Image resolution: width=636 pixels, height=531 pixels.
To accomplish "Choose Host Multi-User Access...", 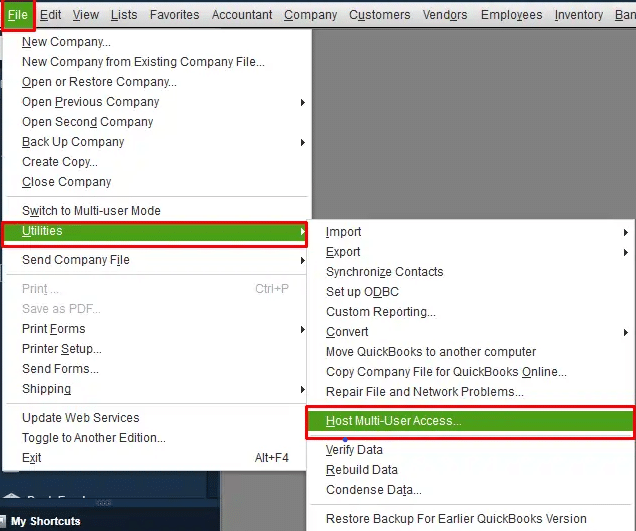I will pos(471,421).
